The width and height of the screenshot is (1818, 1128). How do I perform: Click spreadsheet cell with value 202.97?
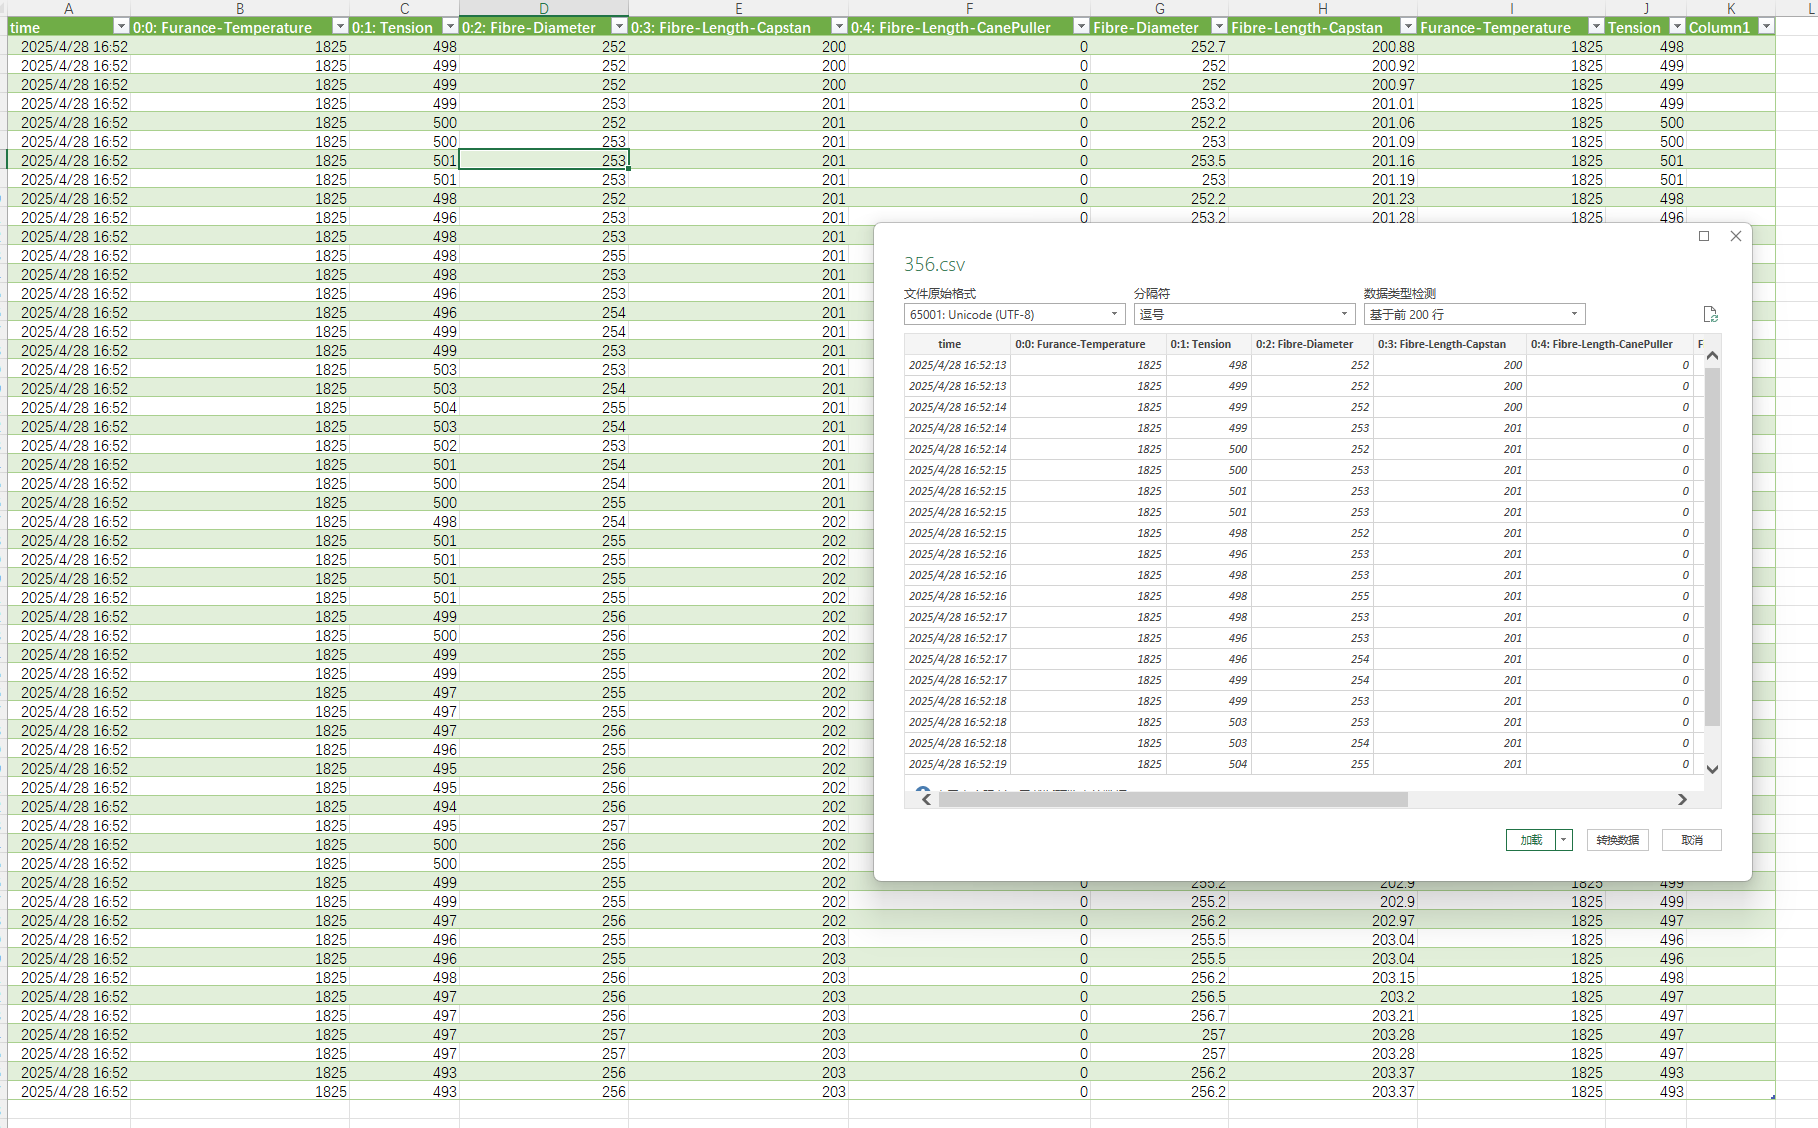click(1322, 921)
